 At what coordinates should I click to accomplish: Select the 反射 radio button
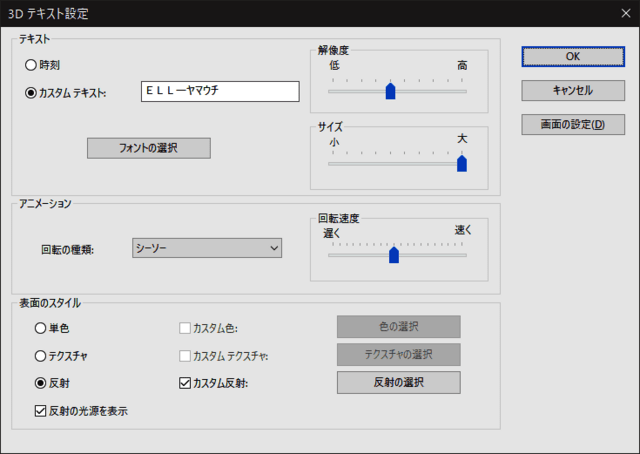tap(41, 383)
